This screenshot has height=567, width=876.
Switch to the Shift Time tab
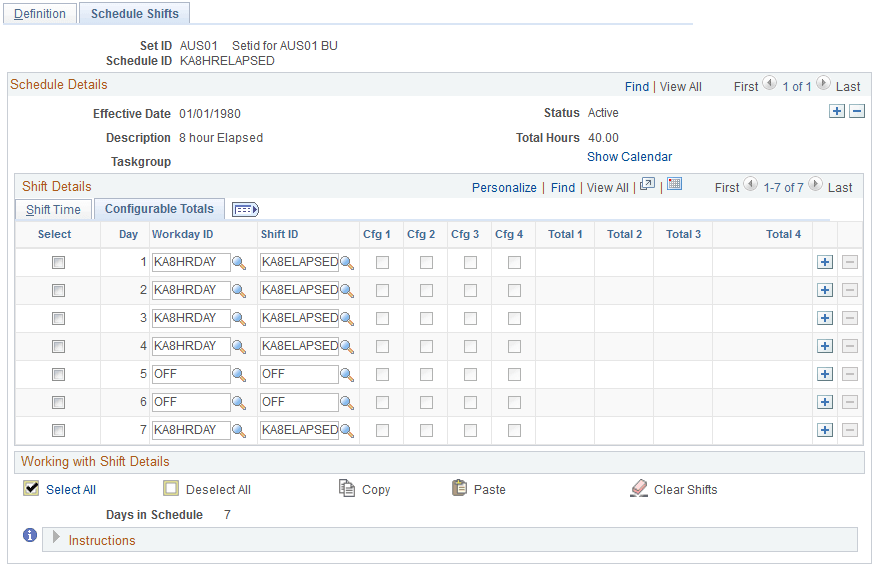tap(53, 209)
